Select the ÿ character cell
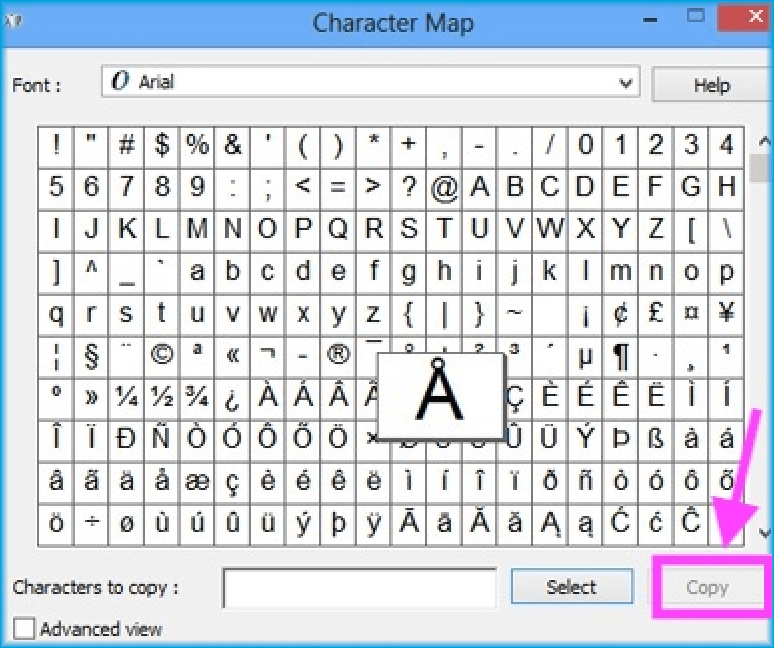 click(373, 525)
